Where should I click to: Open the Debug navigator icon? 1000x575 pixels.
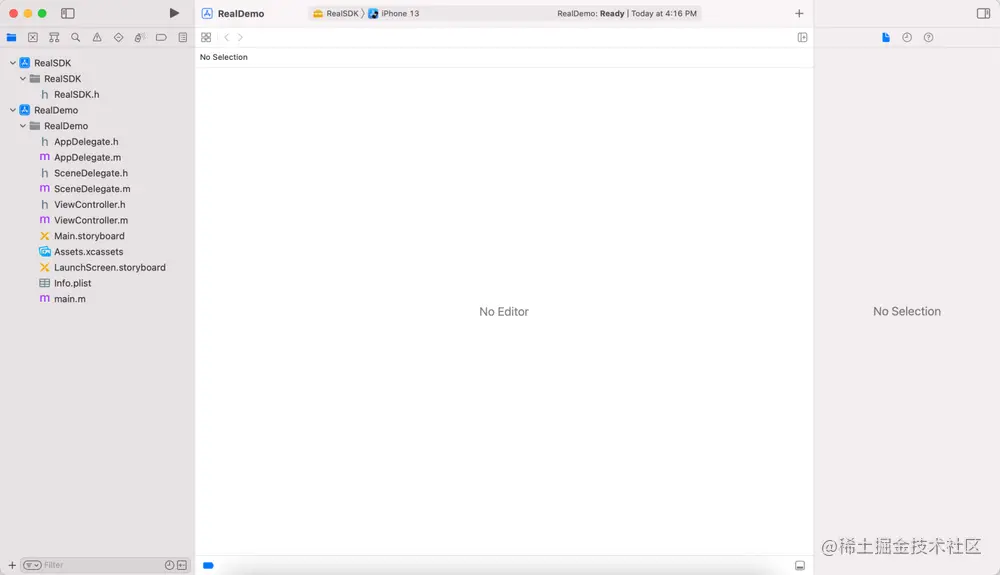pos(140,38)
